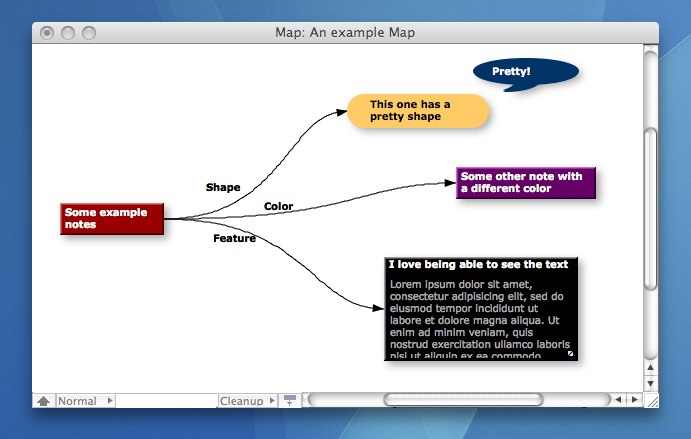
Task: Click the up arrow icon in bottom-left corner
Action: (x=44, y=401)
